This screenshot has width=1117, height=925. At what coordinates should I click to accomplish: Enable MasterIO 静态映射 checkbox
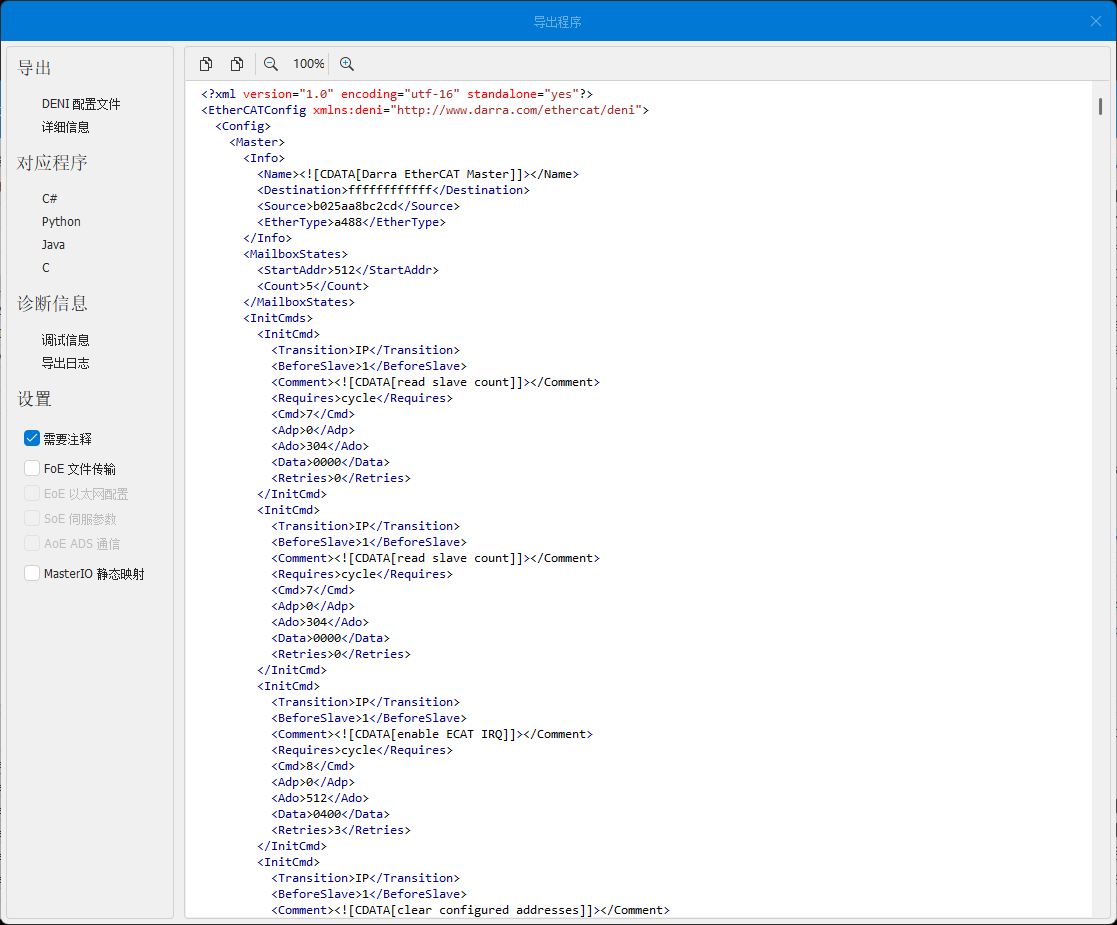[x=32, y=574]
